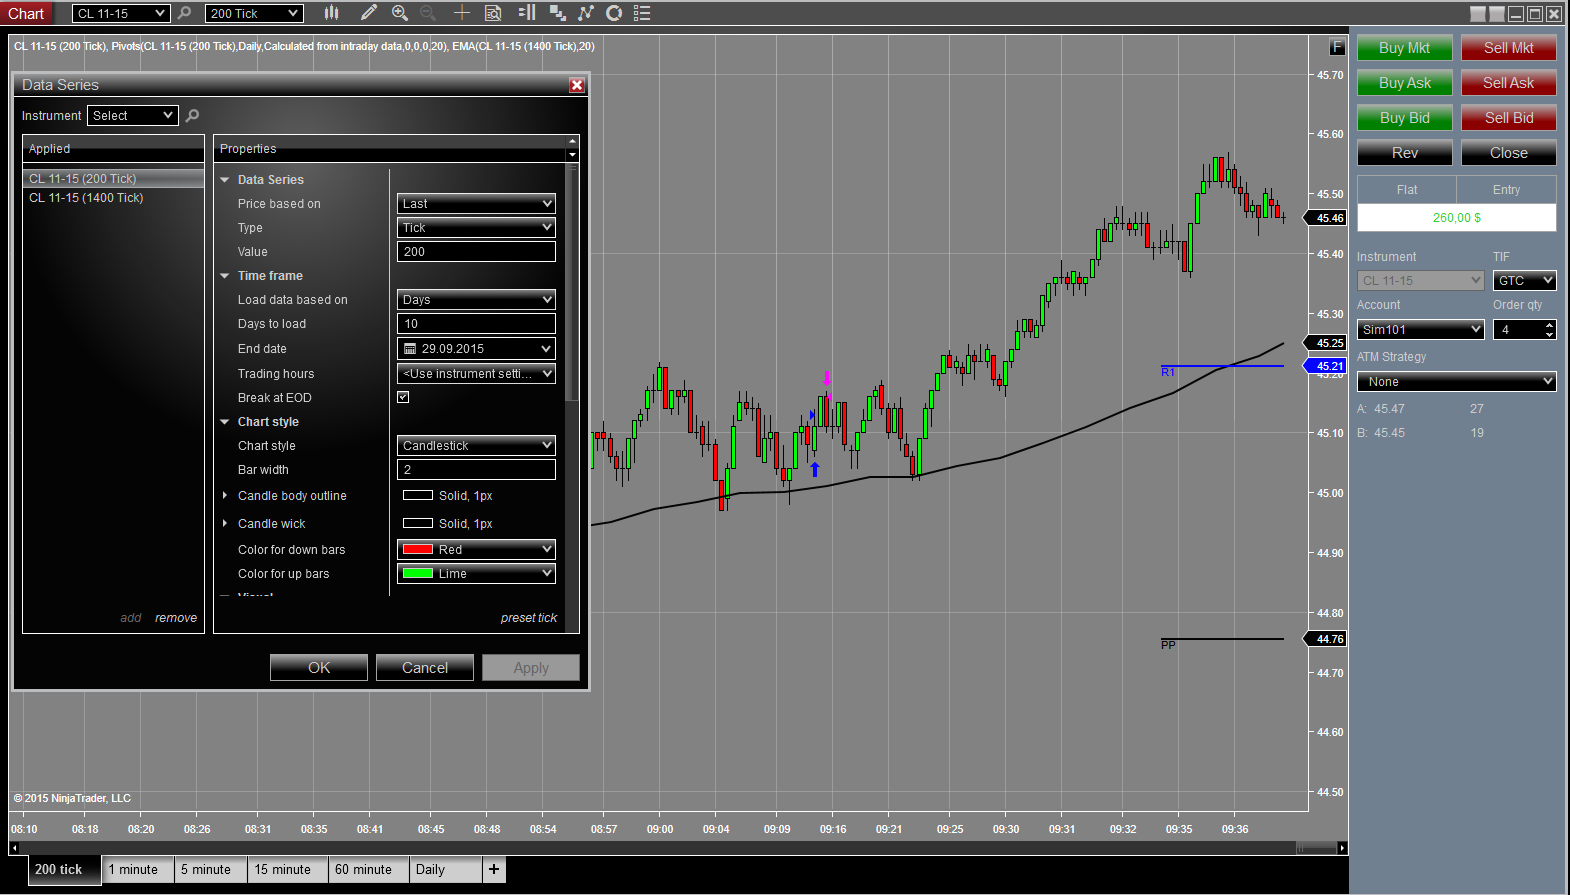Switch to the Daily tab
The image size is (1570, 895).
tap(446, 870)
